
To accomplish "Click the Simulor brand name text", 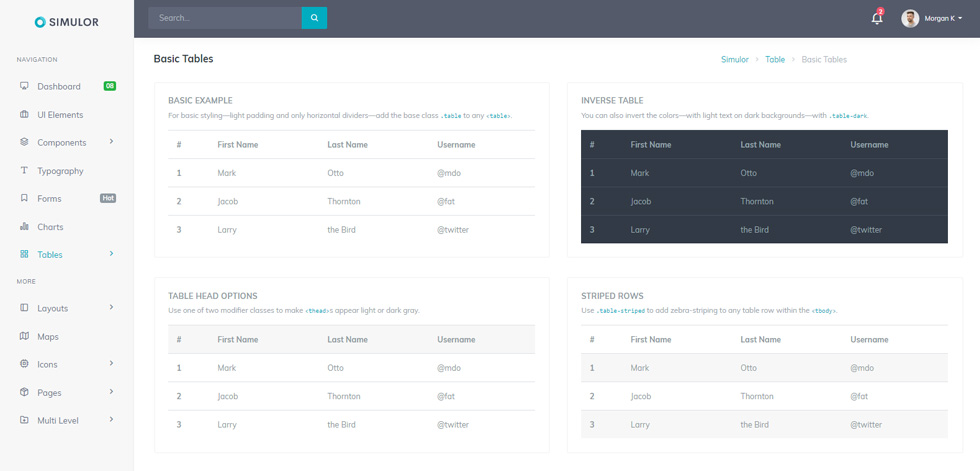I will click(76, 22).
